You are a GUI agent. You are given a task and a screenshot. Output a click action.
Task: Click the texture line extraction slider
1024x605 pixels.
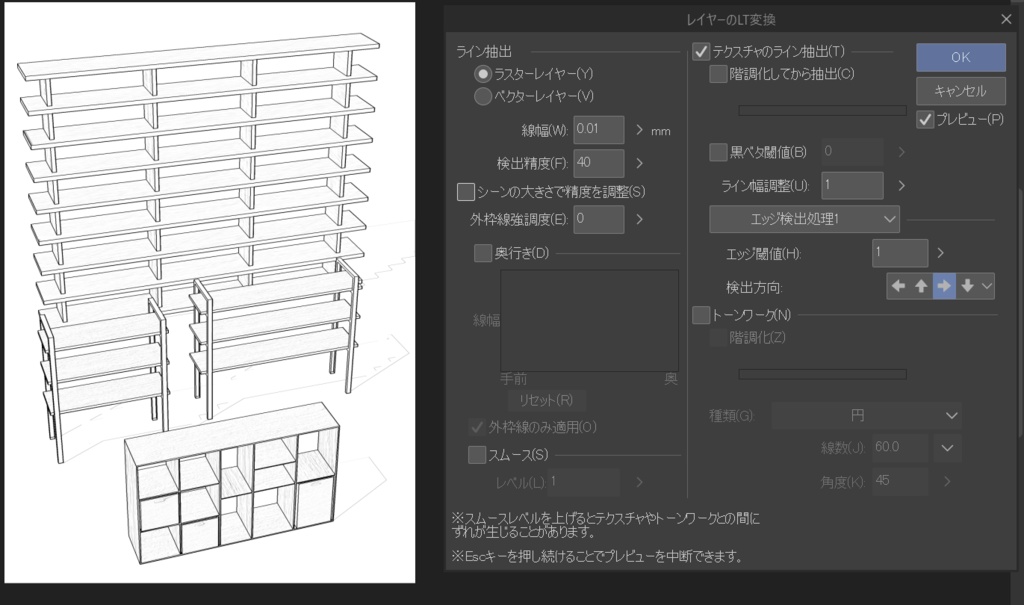tap(821, 110)
